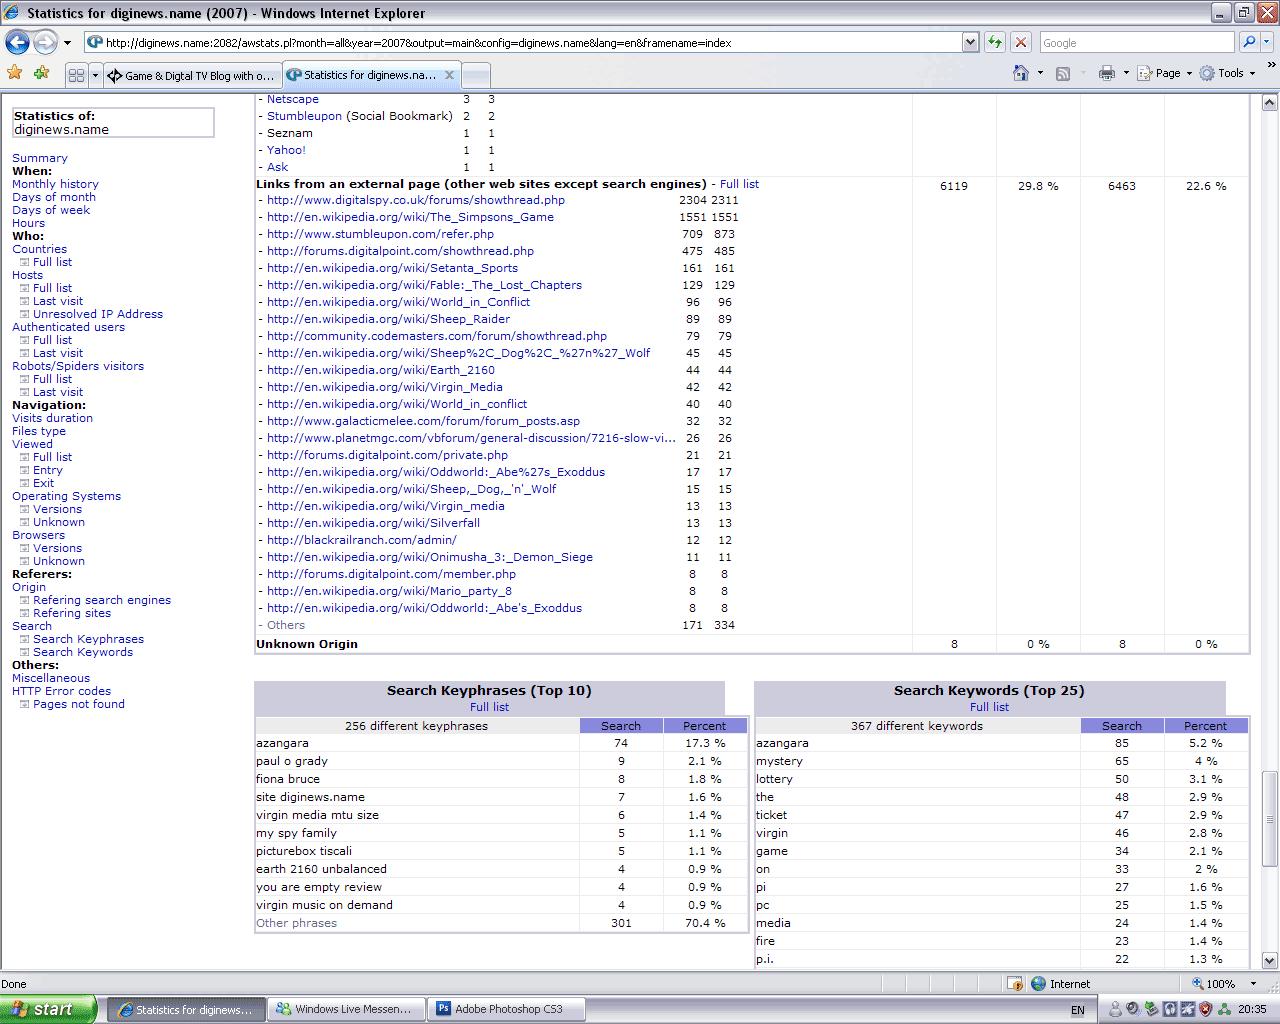Viewport: 1280px width, 1024px height.
Task: Select the 'paul o grady' keyphrase row text
Action: (292, 761)
